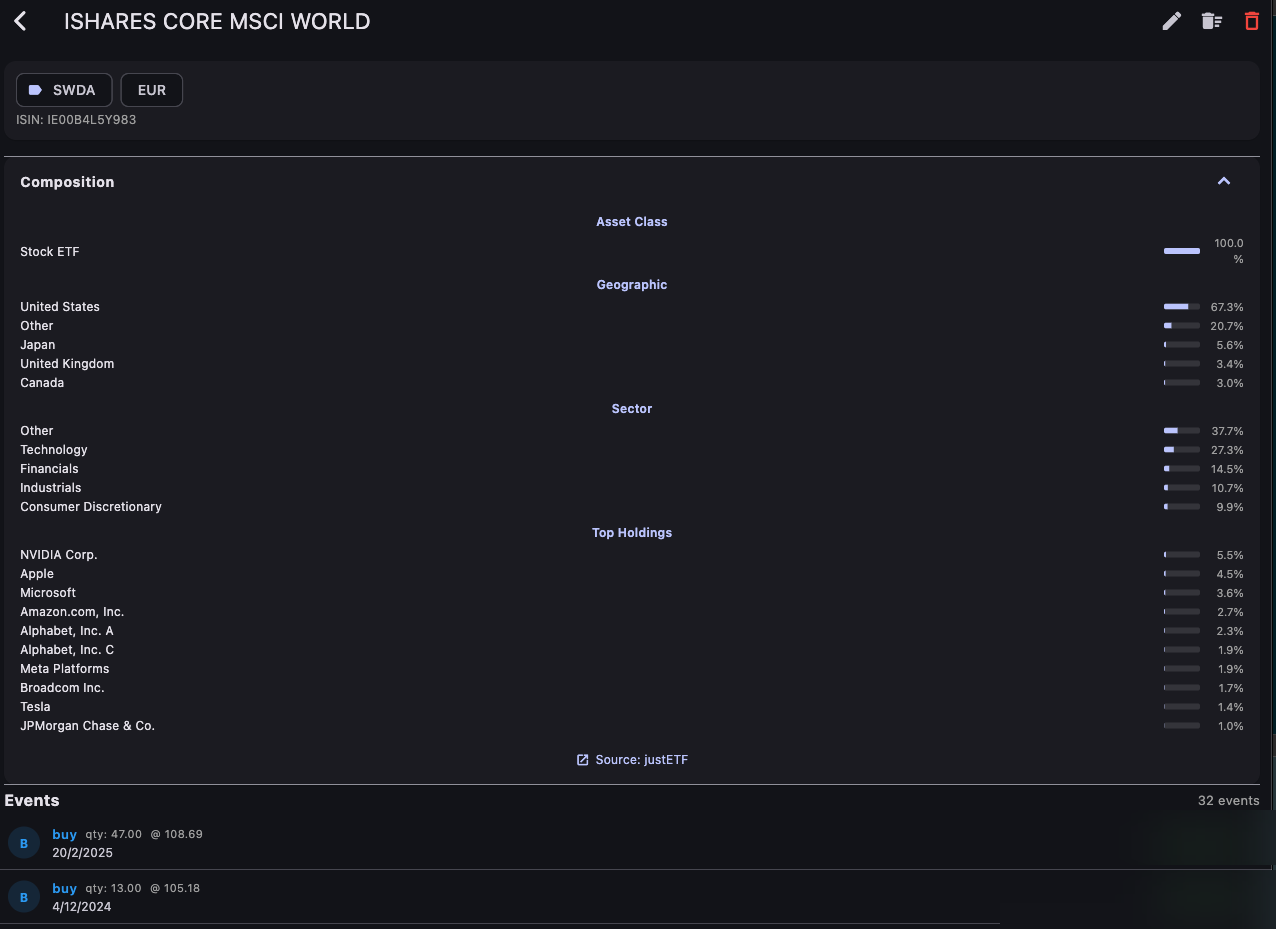This screenshot has width=1276, height=929.
Task: Click the red trash delete icon
Action: 1251,21
